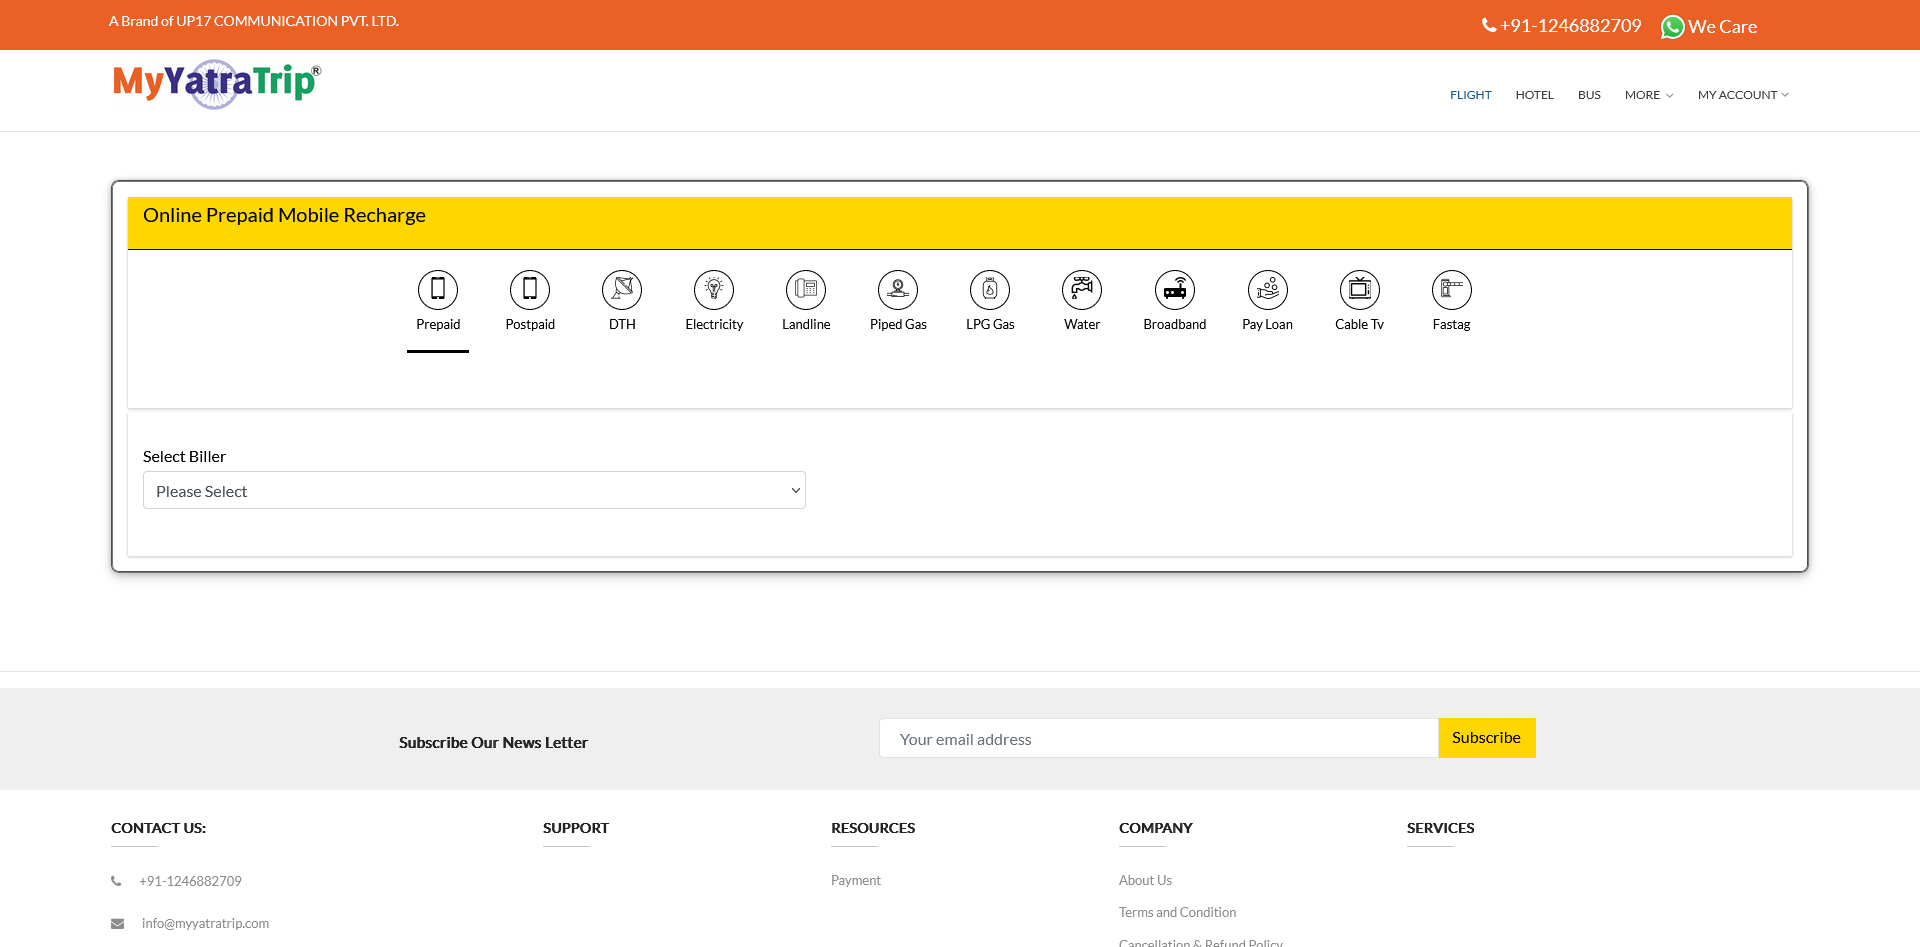Click the info@myyatratrip.com email address

(205, 923)
